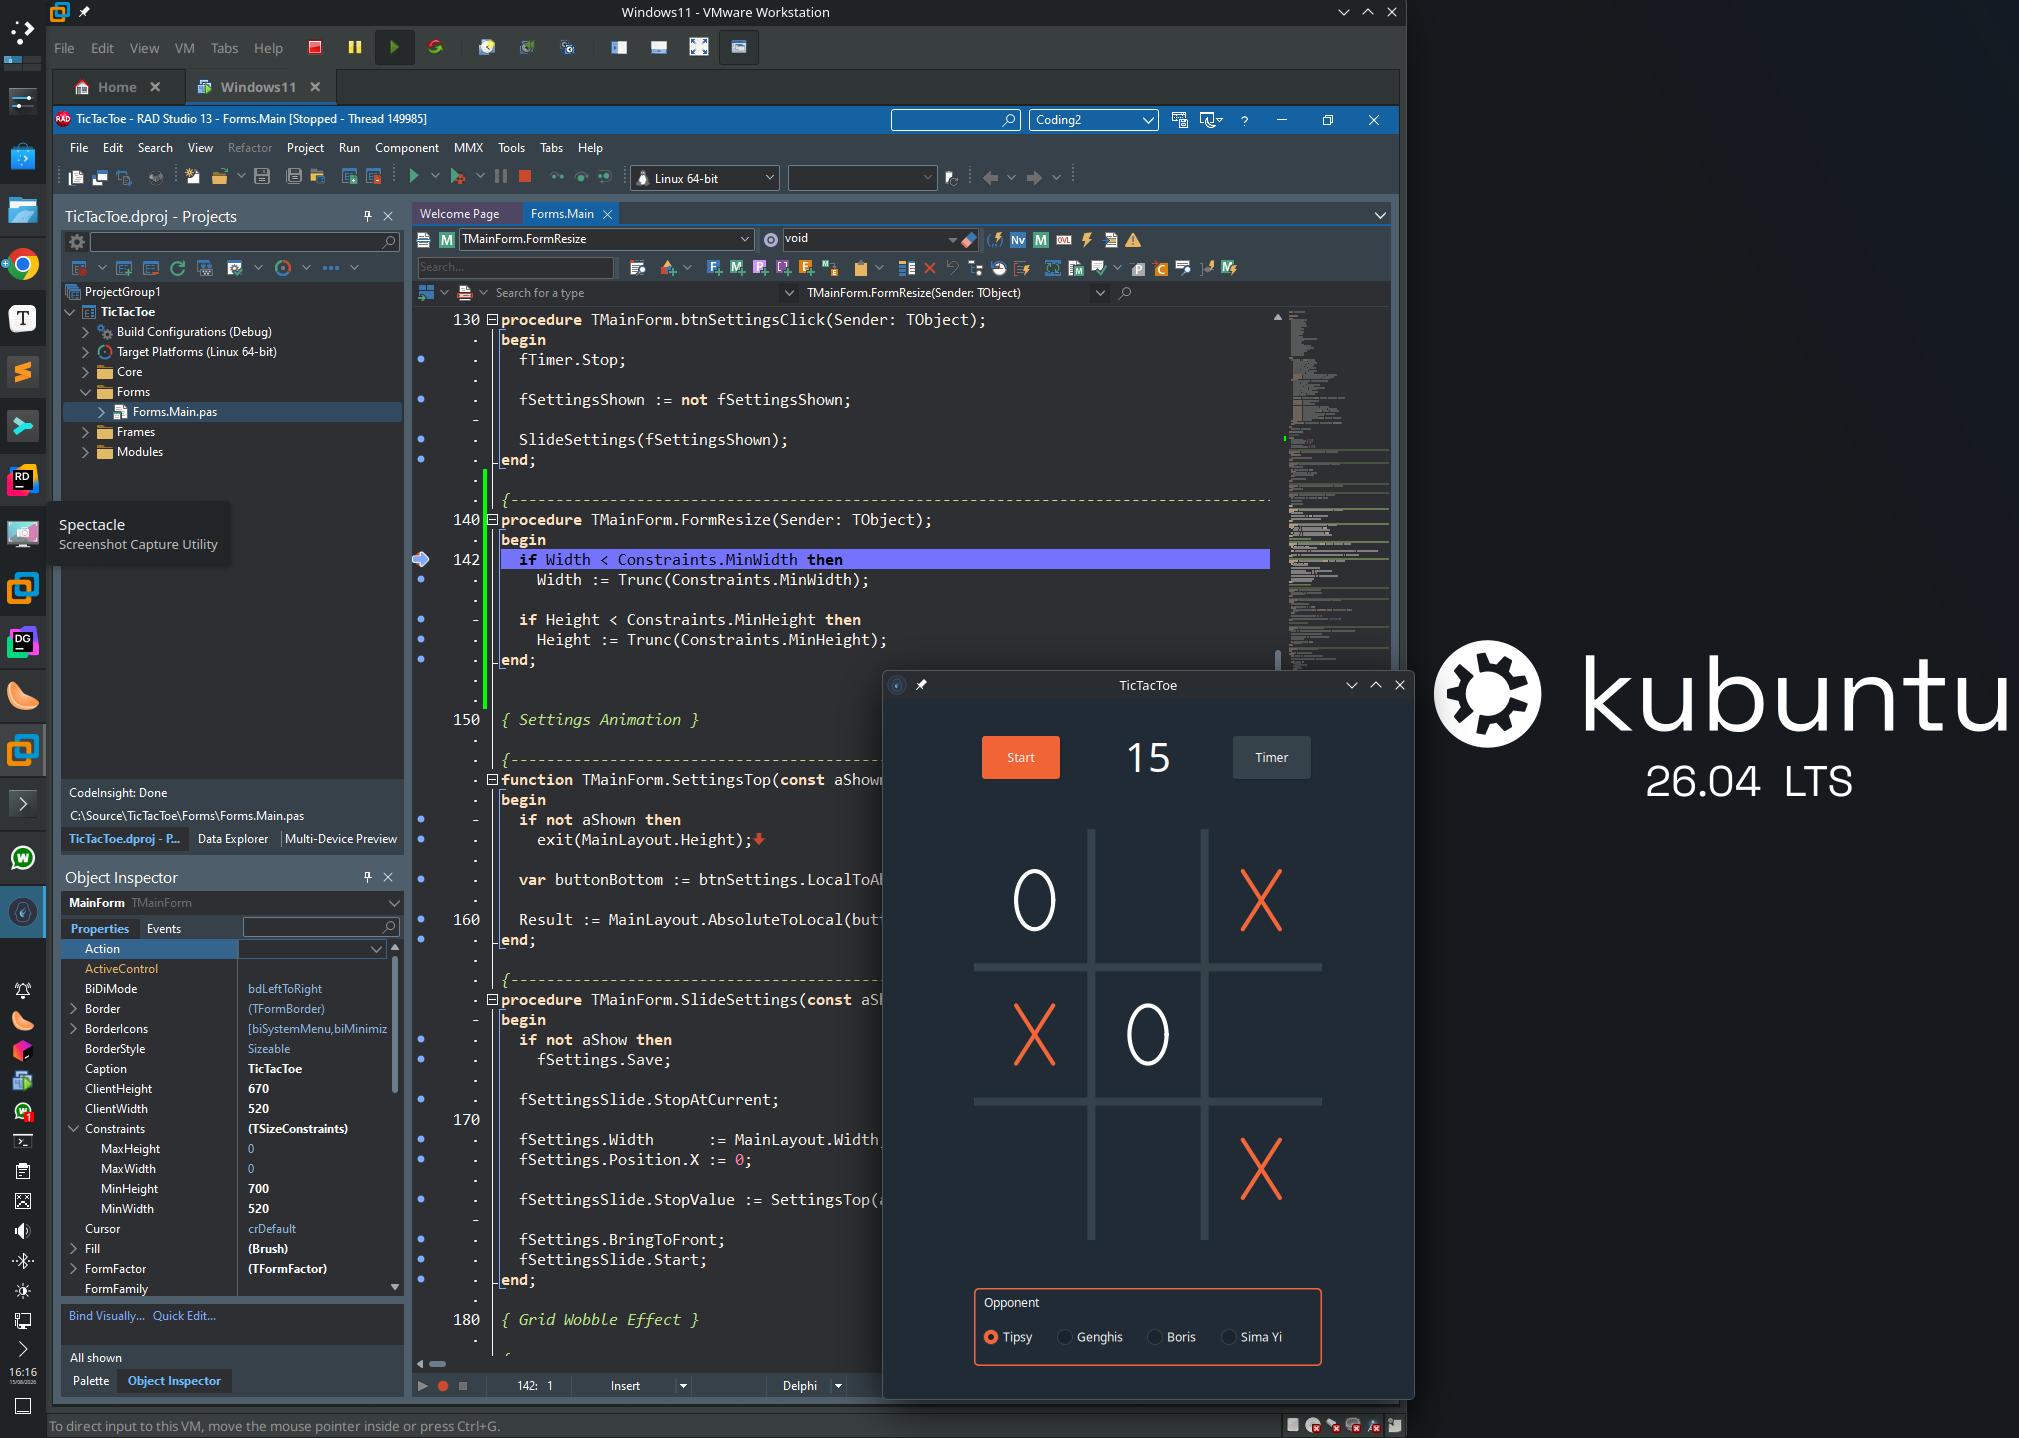This screenshot has height=1438, width=2019.
Task: Click the VMware power off red square
Action: tap(315, 47)
